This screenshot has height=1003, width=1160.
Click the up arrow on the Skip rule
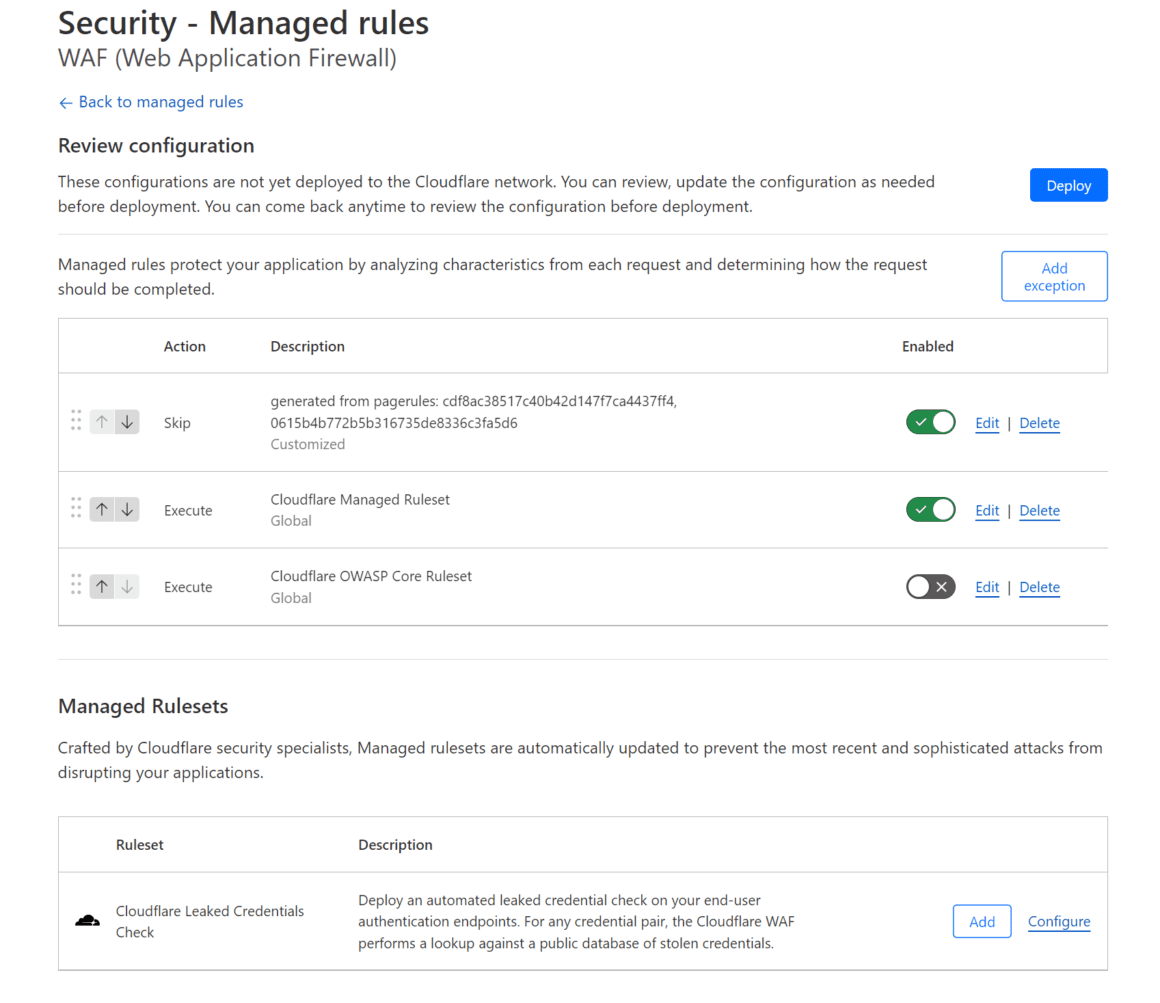click(101, 421)
